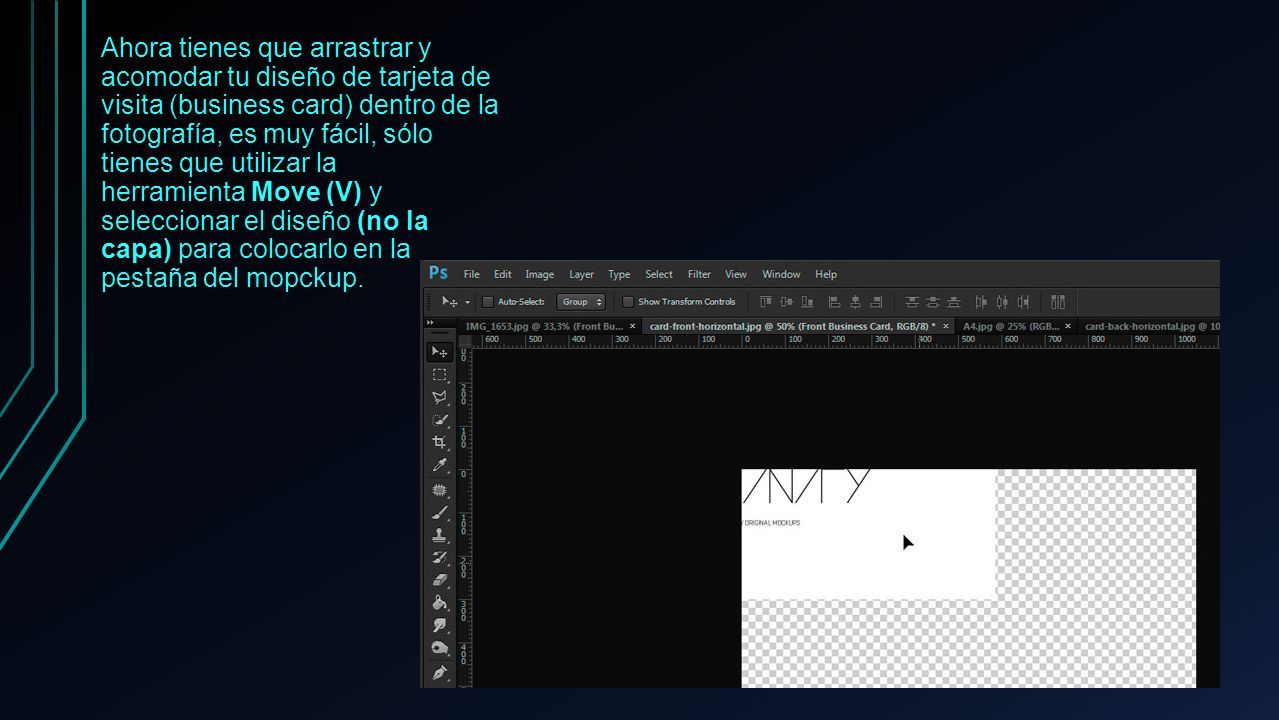Select the History Brush tool

tap(439, 557)
